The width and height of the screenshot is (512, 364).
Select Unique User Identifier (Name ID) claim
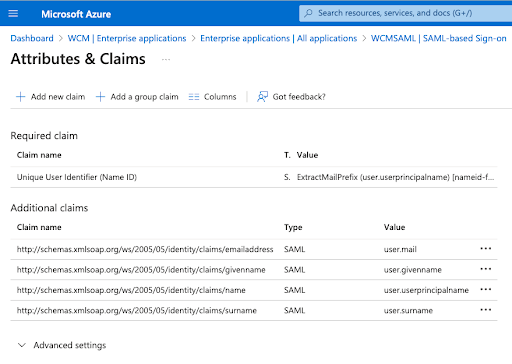(77, 177)
